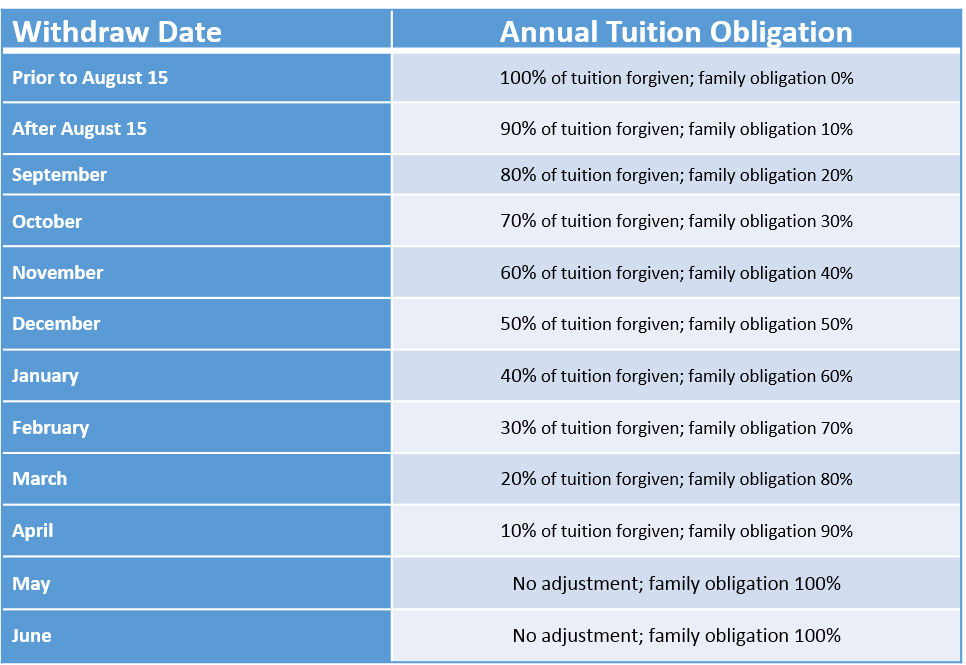The height and width of the screenshot is (665, 966).
Task: Click the No adjustment cell for June
Action: pos(676,636)
